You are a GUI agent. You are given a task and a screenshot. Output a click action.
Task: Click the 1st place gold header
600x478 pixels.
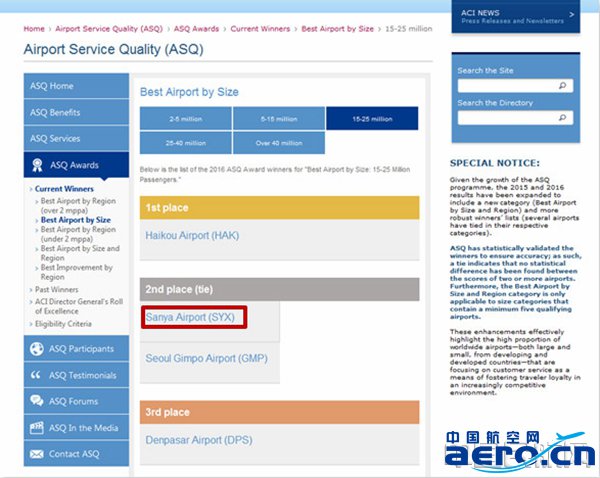pyautogui.click(x=279, y=207)
